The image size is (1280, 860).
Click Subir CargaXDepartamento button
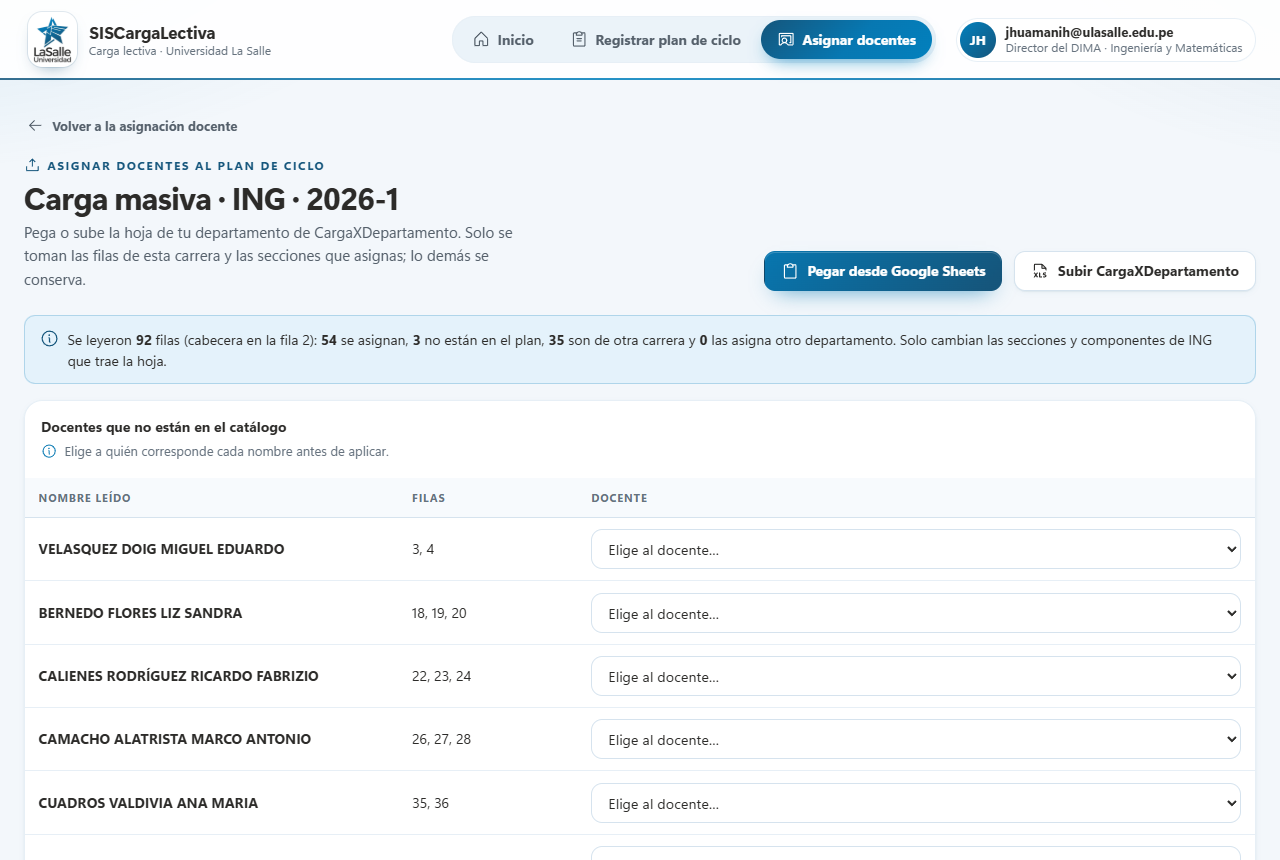coord(1135,271)
